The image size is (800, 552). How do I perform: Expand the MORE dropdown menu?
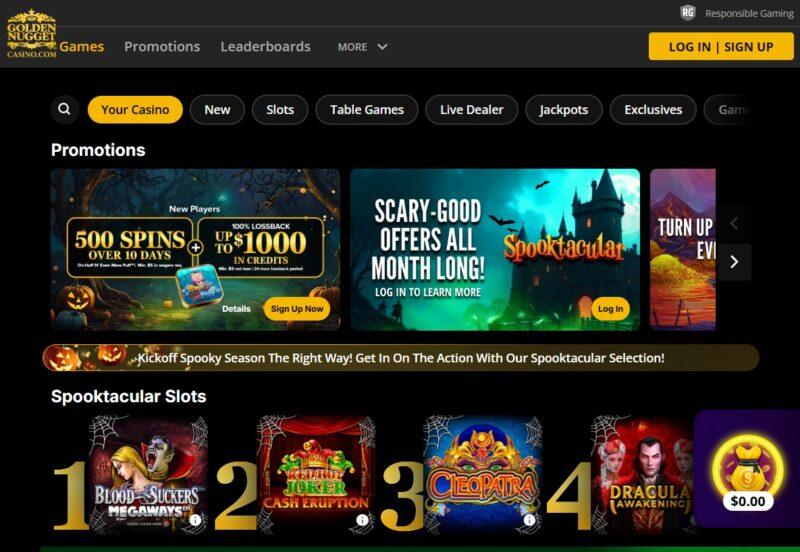coord(362,47)
